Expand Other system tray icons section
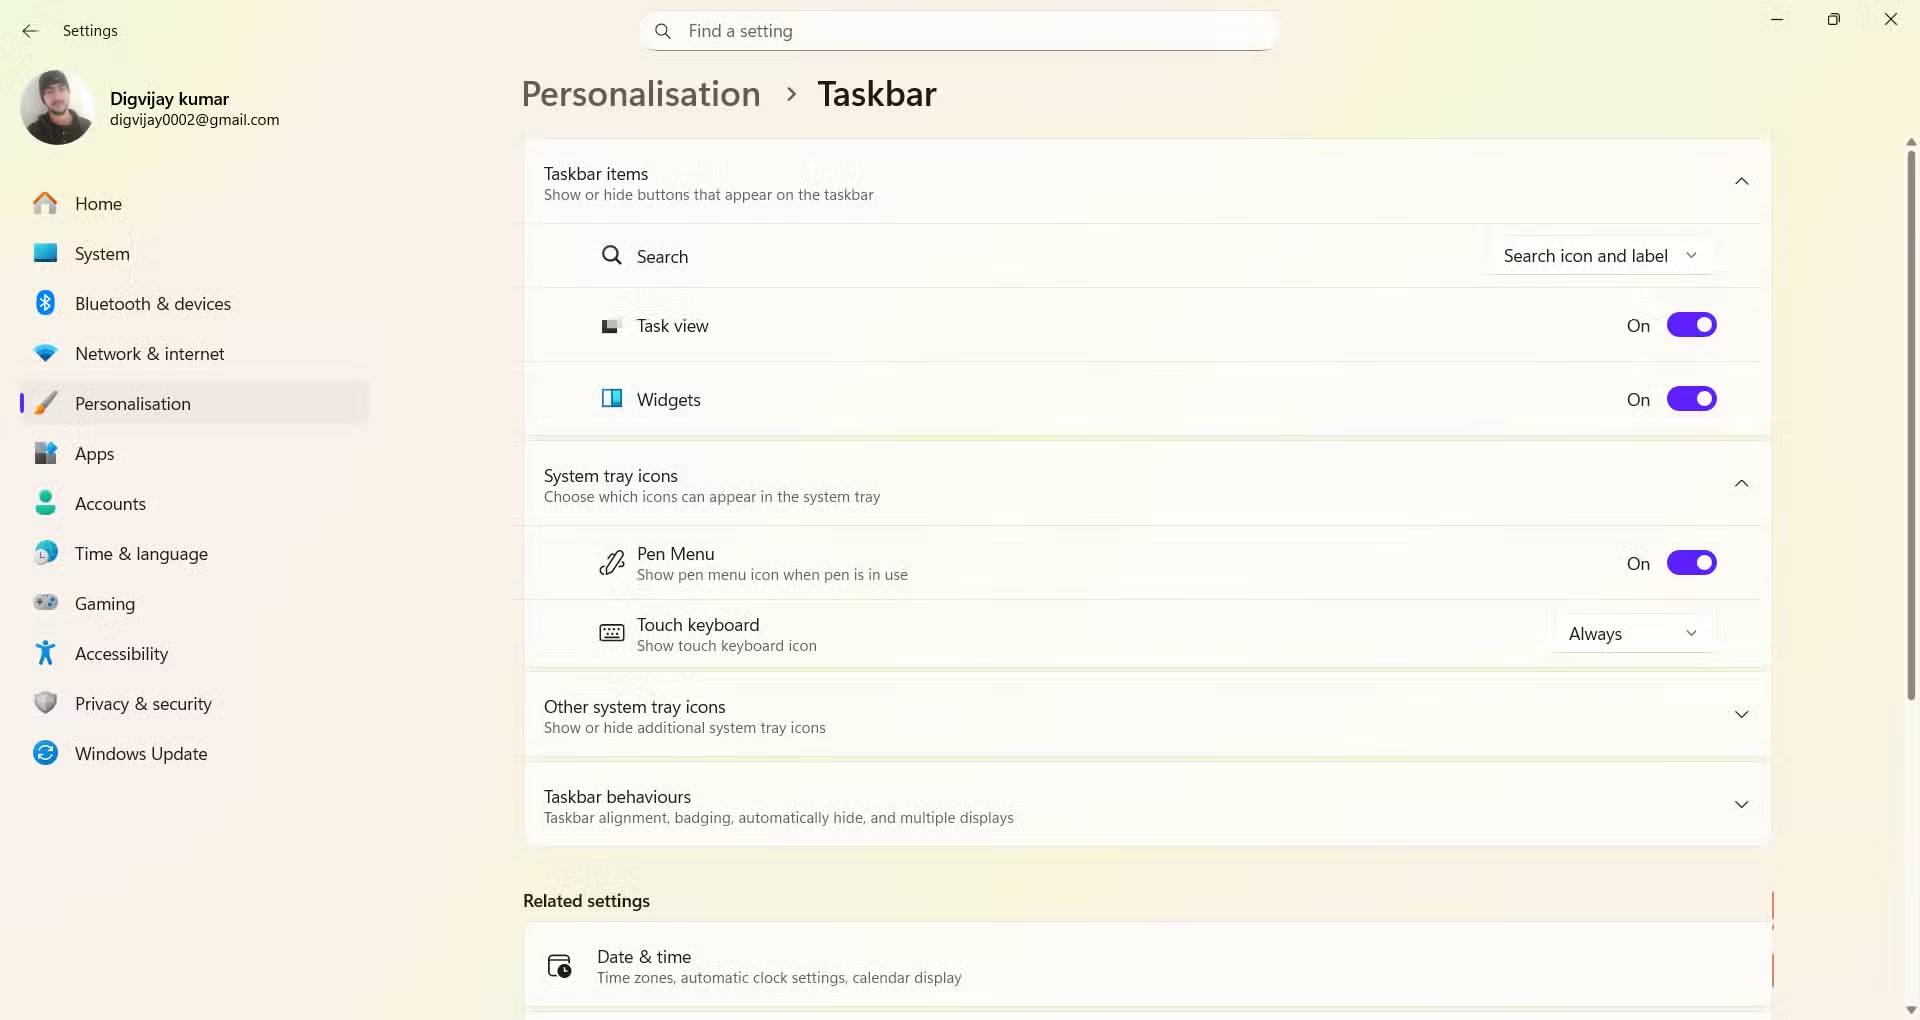Image resolution: width=1920 pixels, height=1020 pixels. click(1741, 715)
